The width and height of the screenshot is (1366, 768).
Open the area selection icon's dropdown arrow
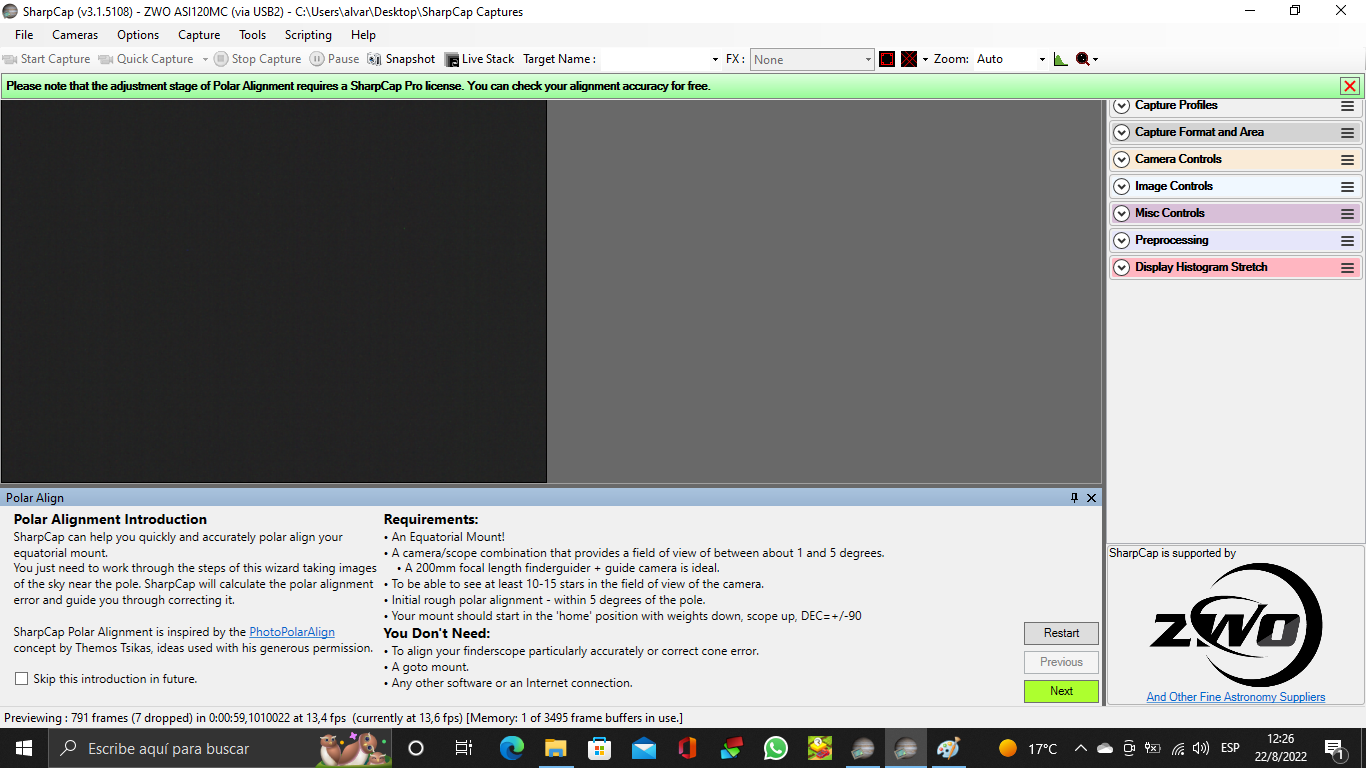[925, 59]
